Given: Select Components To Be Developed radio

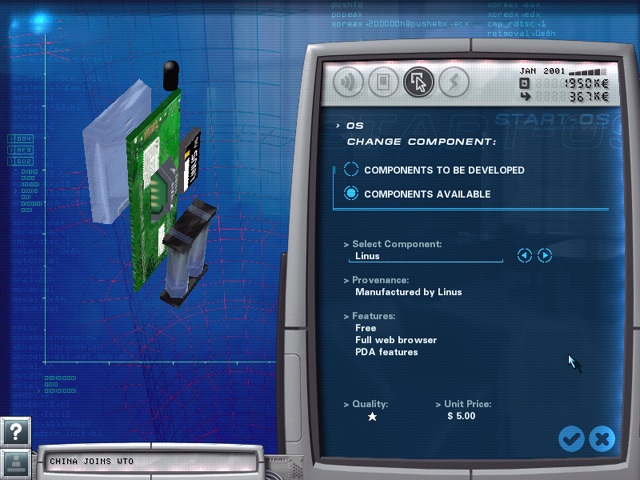Looking at the screenshot, I should point(351,170).
